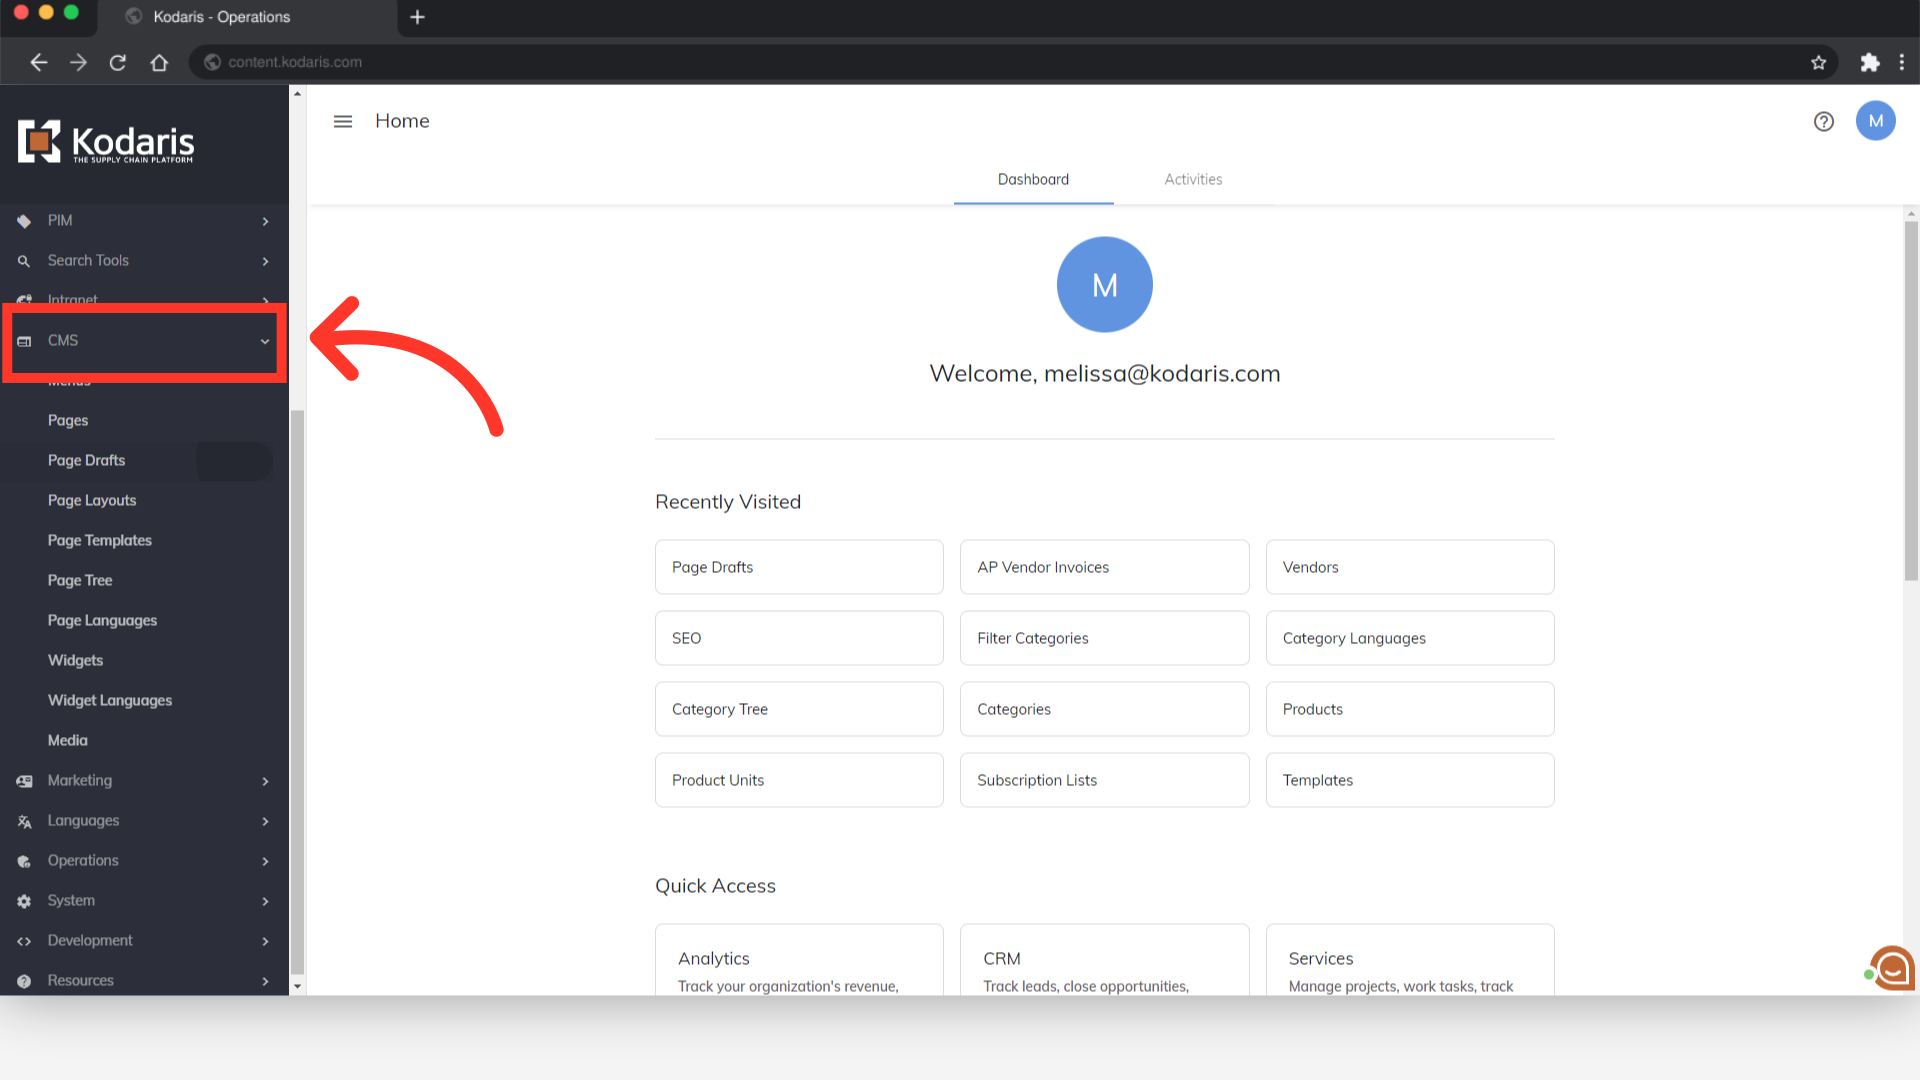This screenshot has height=1080, width=1920.
Task: Click the hamburger menu icon beside Home
Action: click(x=343, y=121)
